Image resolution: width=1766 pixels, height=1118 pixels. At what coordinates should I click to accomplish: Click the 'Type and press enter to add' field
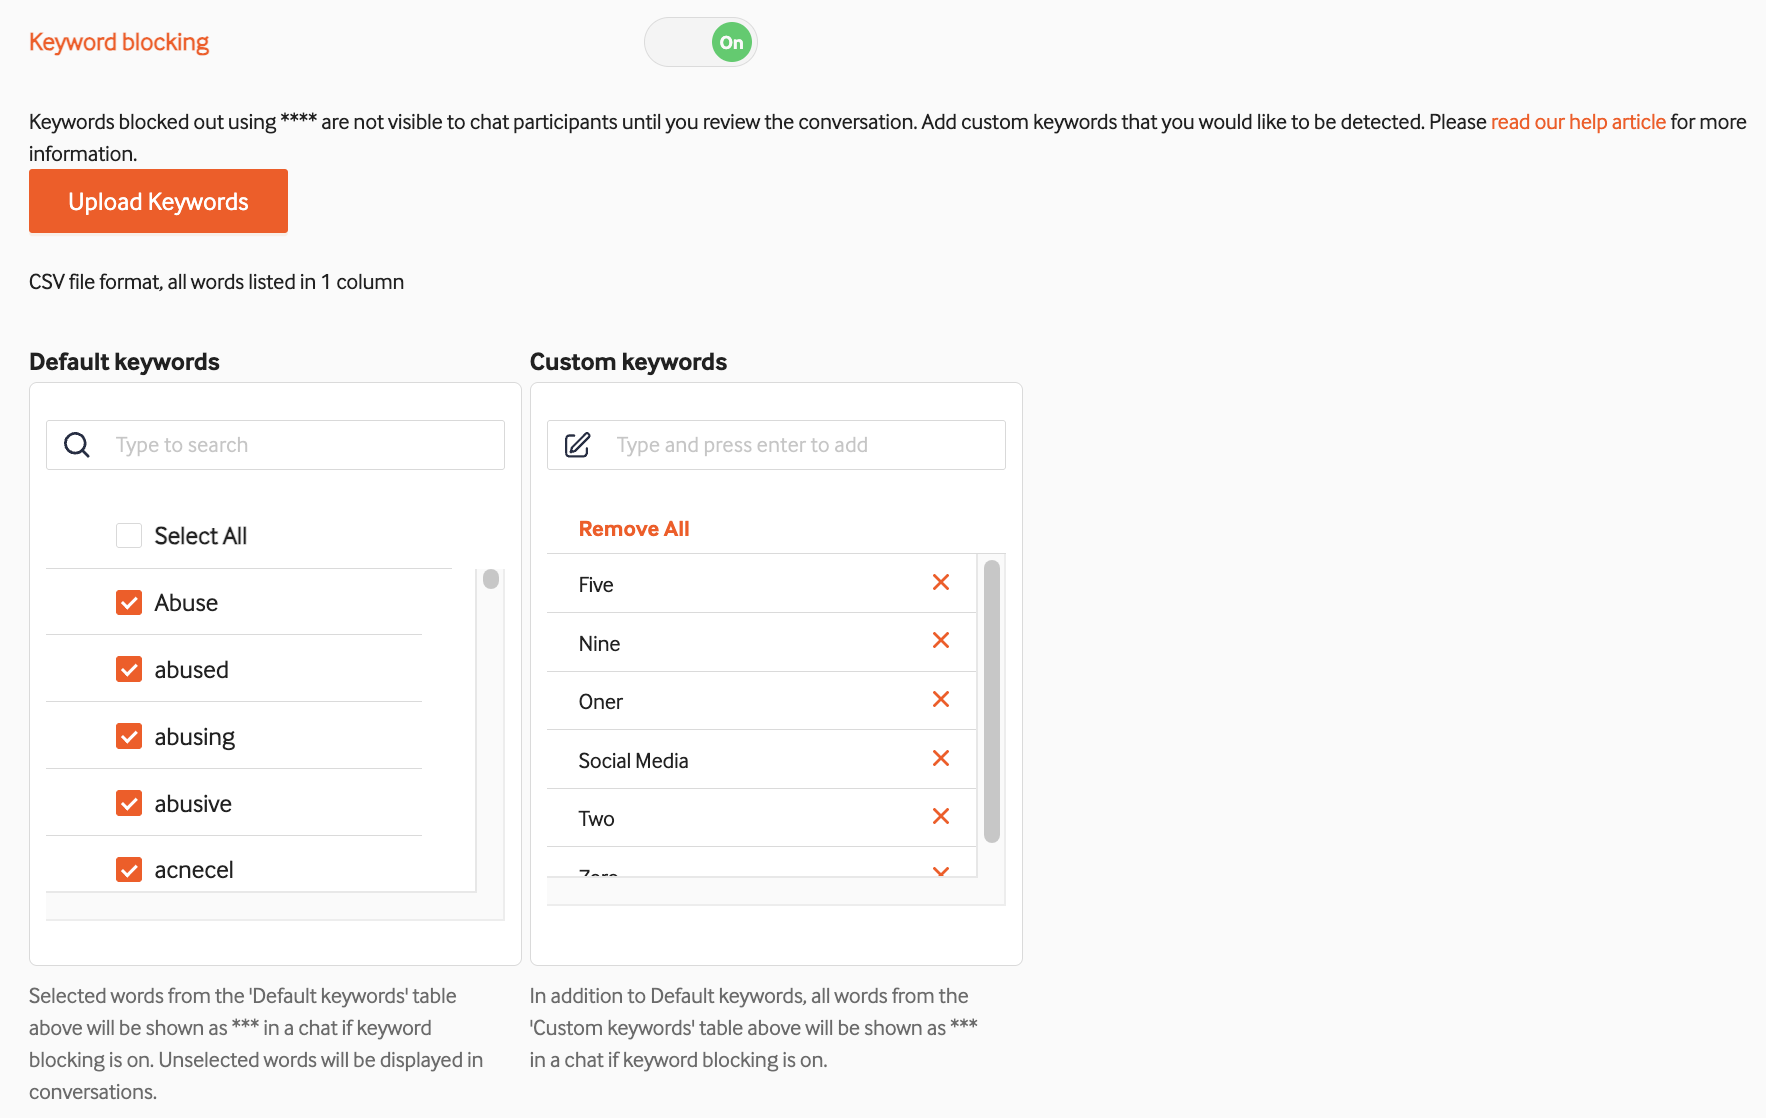790,444
